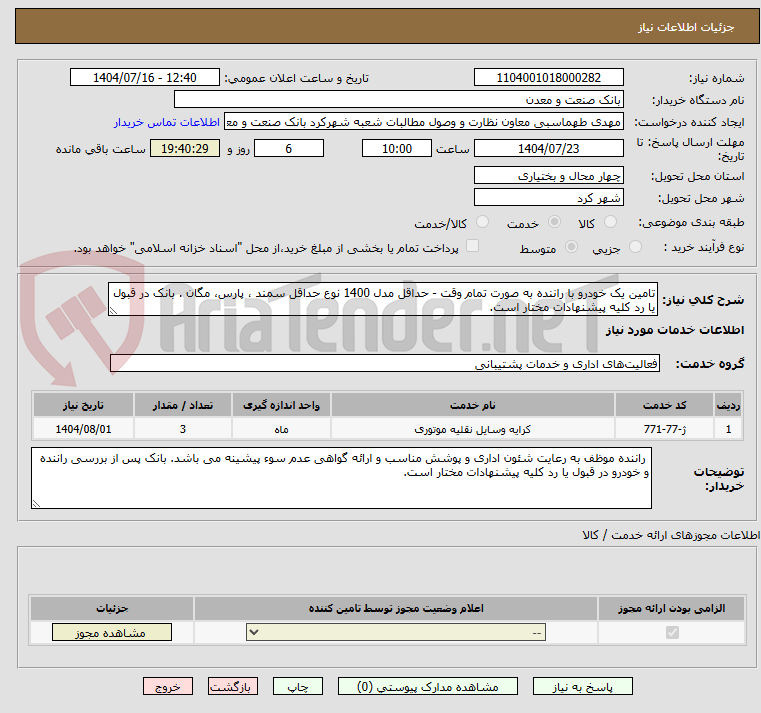Click the اطلاعات خدمات مورد نیاز heading
The image size is (761, 713).
[x=674, y=330]
